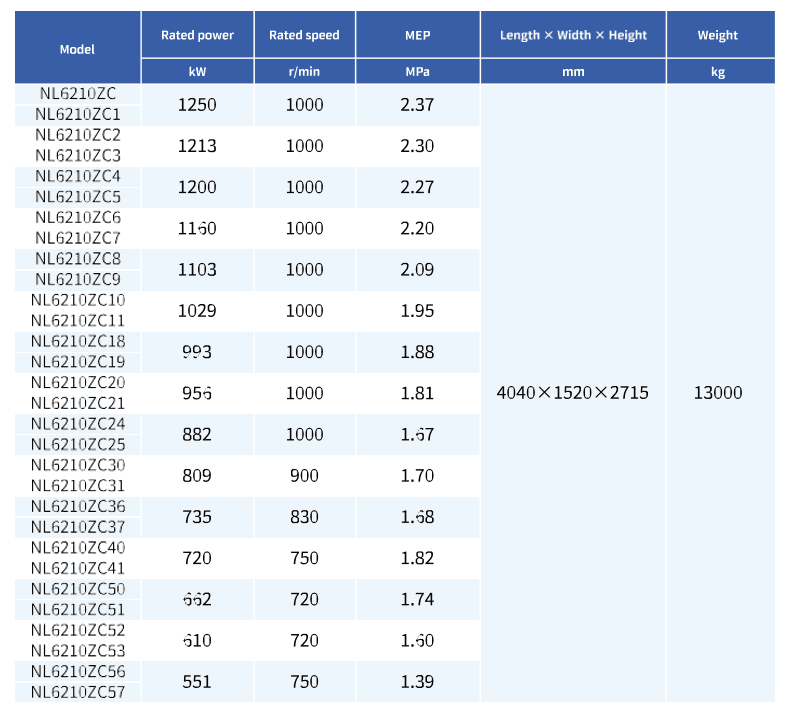
Task: Select model NL6210ZC18
Action: point(78,341)
